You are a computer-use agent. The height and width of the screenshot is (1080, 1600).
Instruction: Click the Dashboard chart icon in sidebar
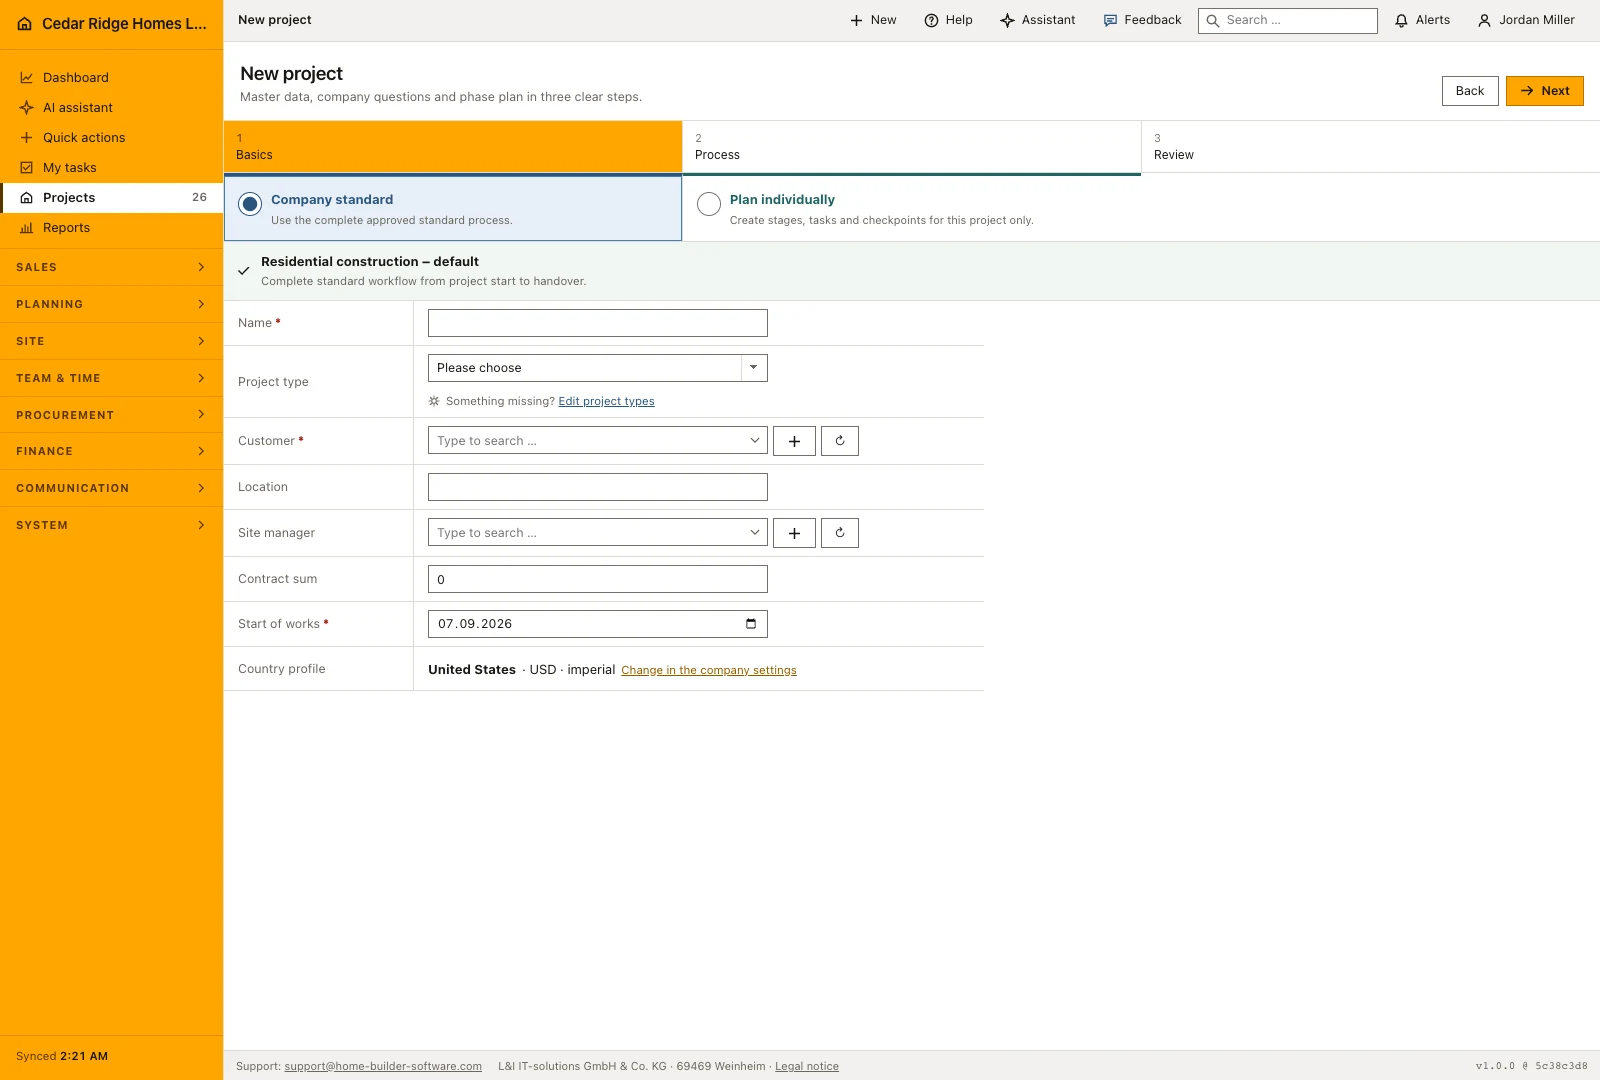[x=27, y=78]
